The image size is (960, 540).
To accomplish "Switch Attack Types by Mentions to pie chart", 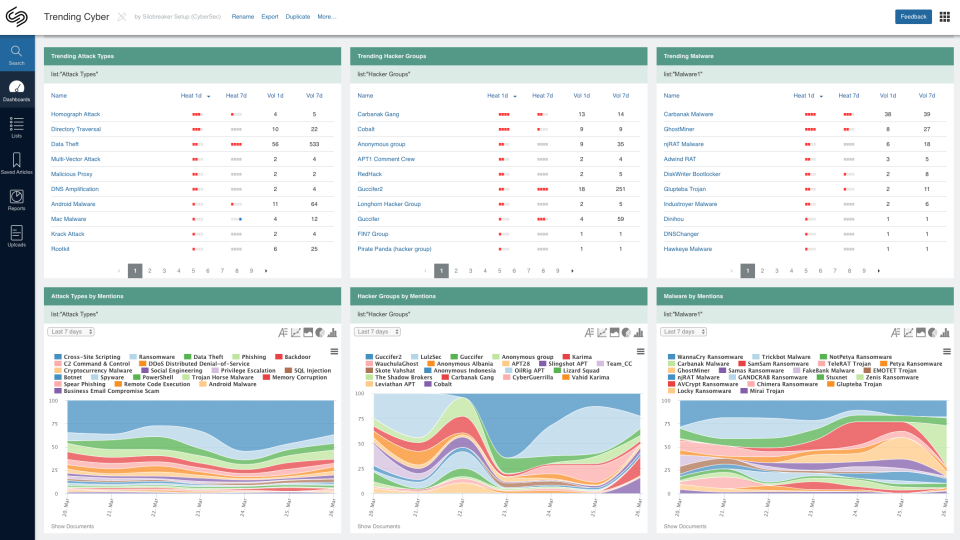I will (x=320, y=332).
